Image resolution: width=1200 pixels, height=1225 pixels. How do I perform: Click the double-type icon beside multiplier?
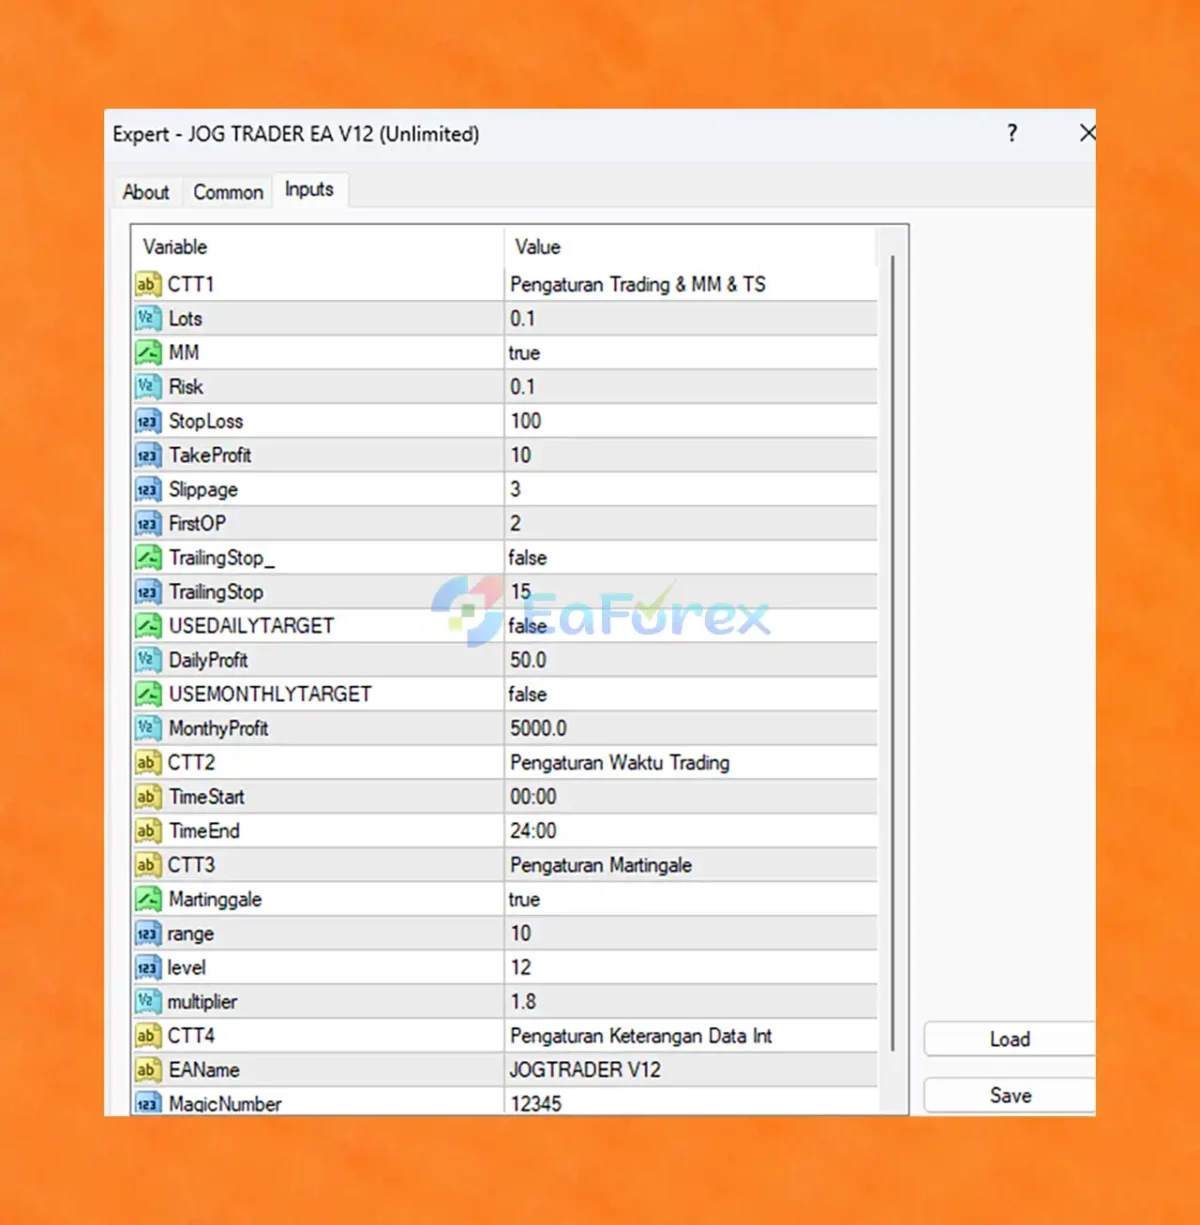[x=148, y=1002]
